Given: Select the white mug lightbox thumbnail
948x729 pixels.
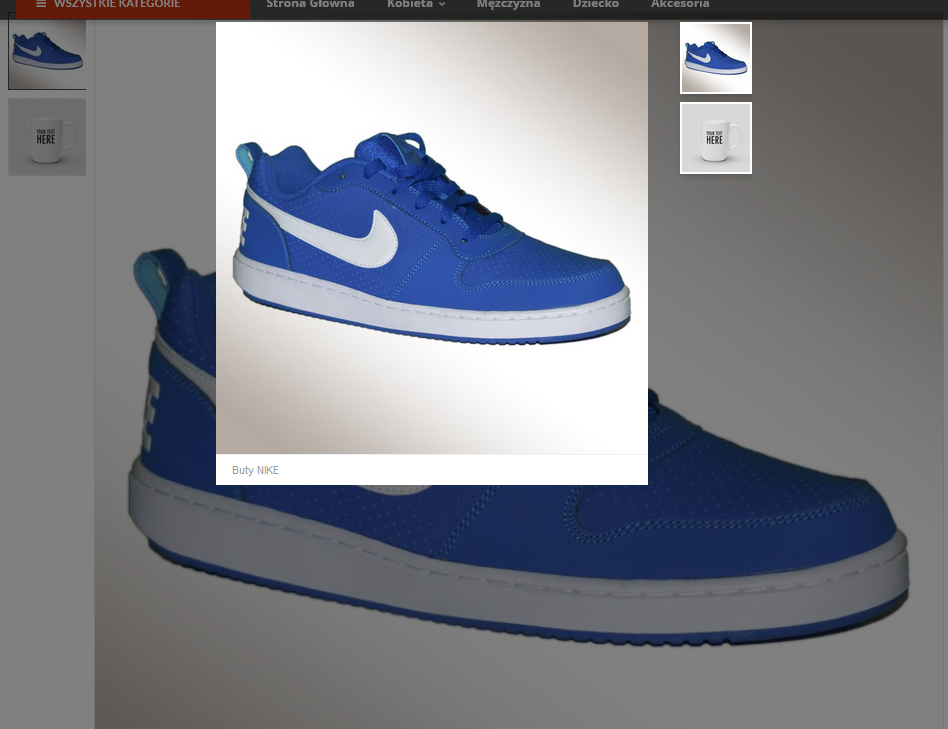Looking at the screenshot, I should point(716,138).
